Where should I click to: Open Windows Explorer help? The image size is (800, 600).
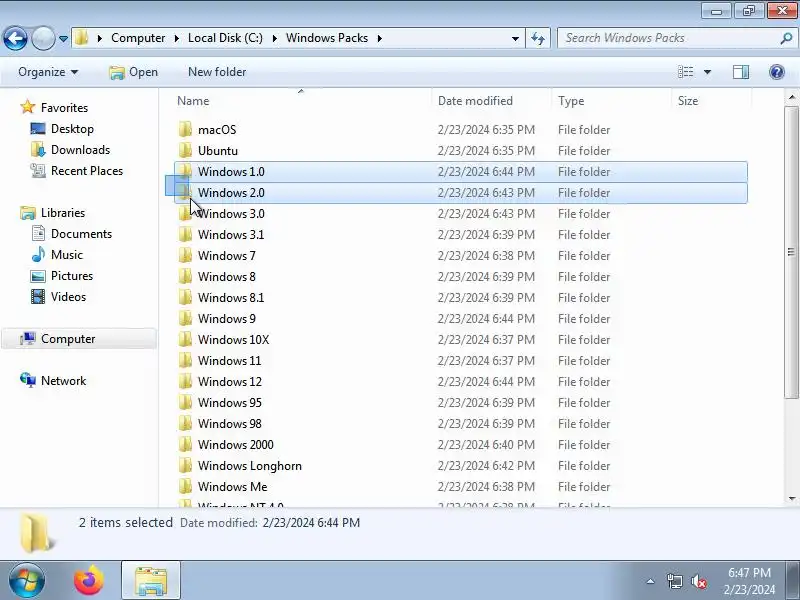tap(777, 72)
